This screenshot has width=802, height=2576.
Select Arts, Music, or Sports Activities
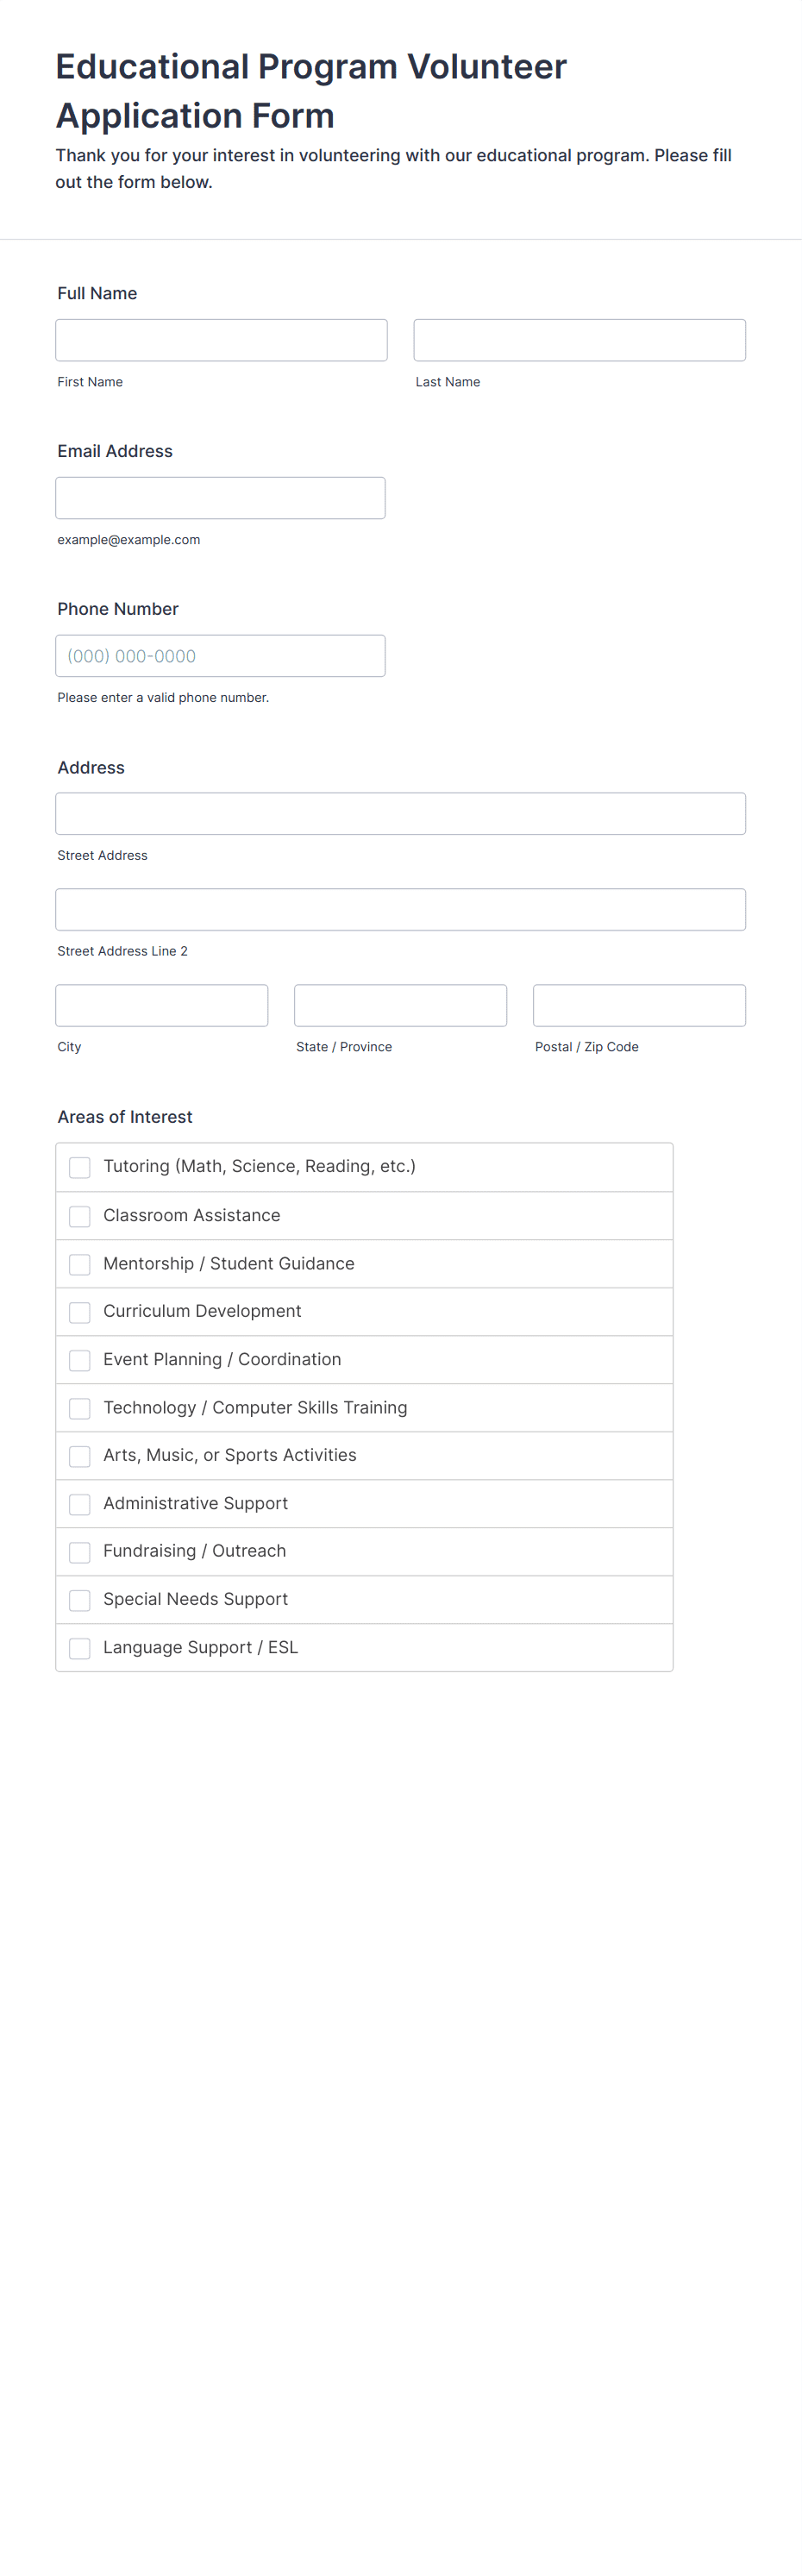click(x=79, y=1456)
